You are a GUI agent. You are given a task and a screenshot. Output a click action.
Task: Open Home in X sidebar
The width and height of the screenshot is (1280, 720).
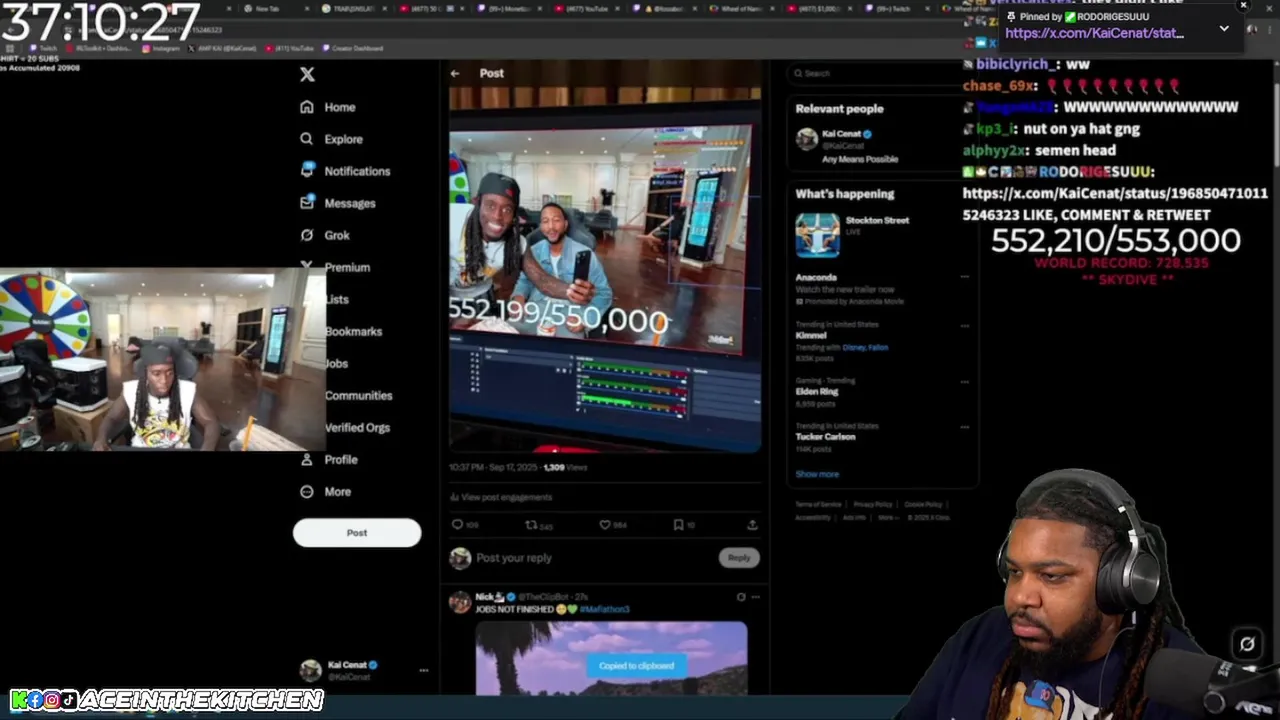coord(339,107)
